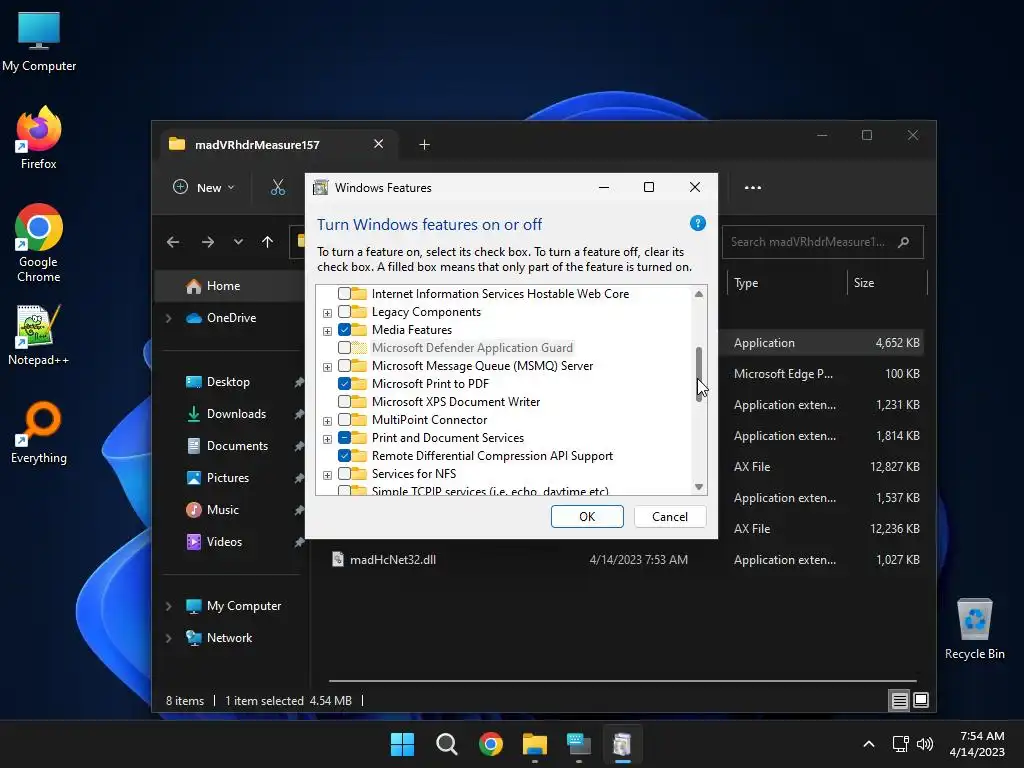Confirm Windows Features with OK
The height and width of the screenshot is (768, 1024).
587,517
